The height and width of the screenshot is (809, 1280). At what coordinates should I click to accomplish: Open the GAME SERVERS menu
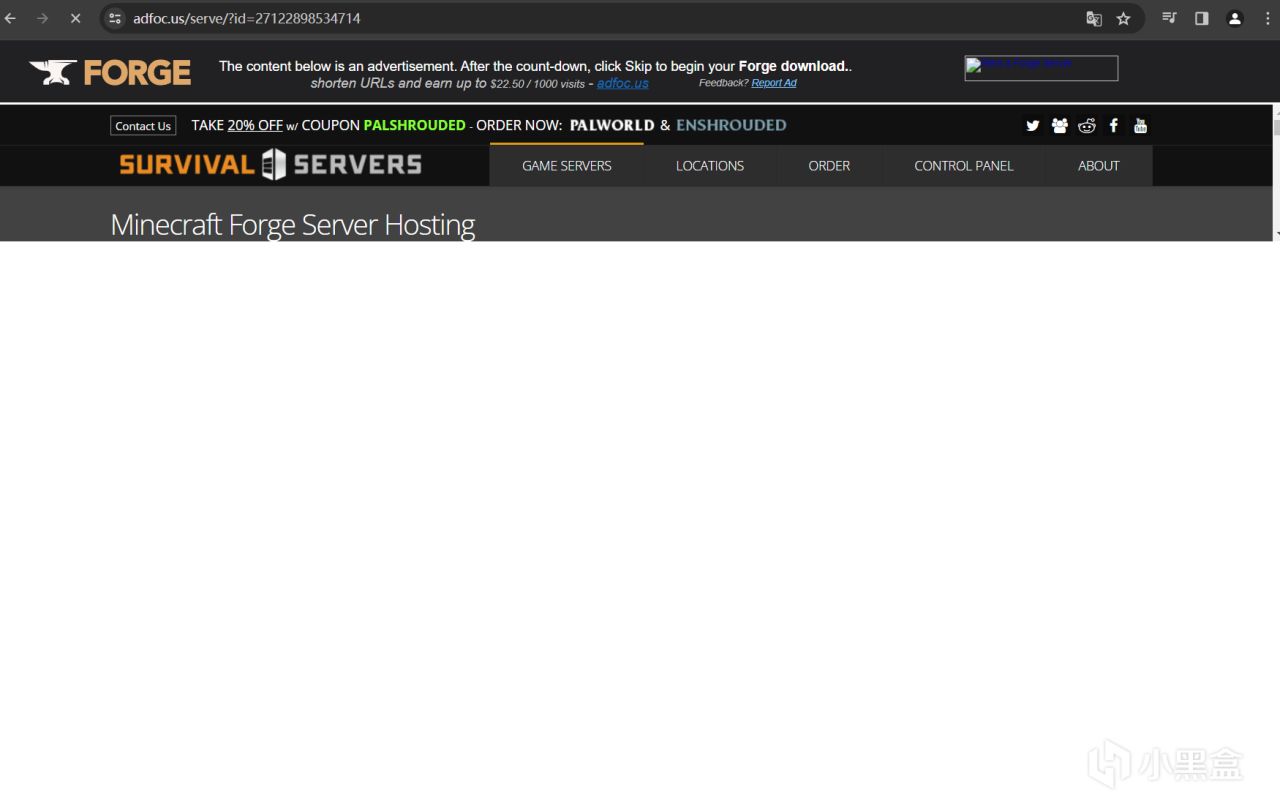(x=567, y=166)
